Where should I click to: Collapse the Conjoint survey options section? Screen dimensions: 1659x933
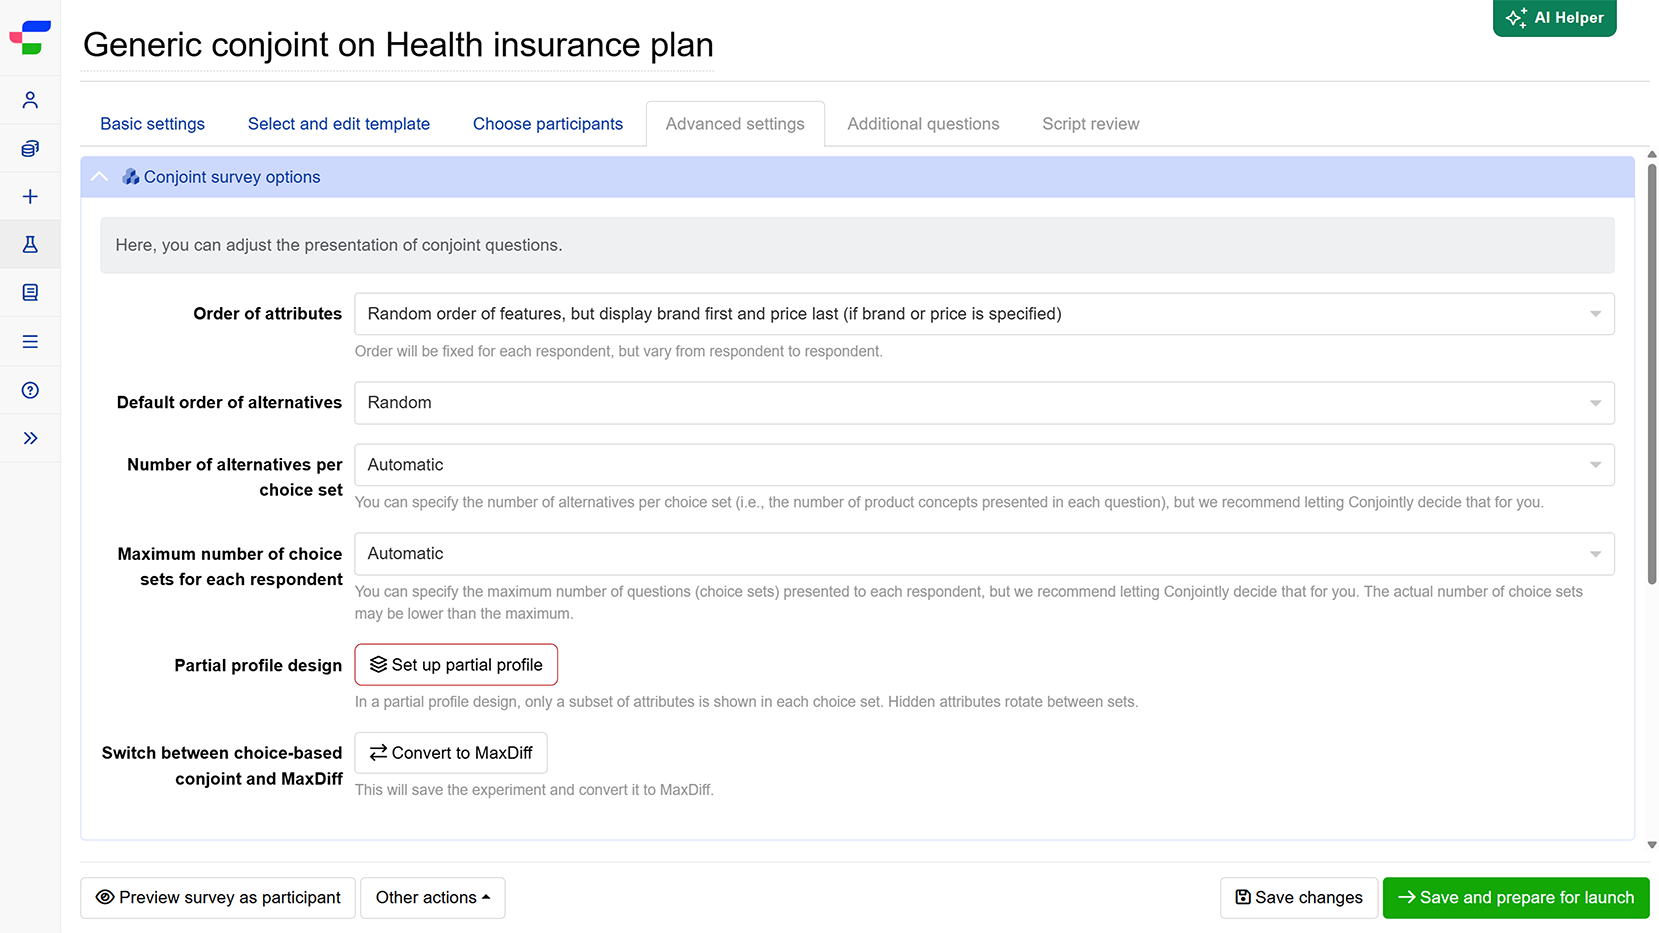tap(99, 177)
